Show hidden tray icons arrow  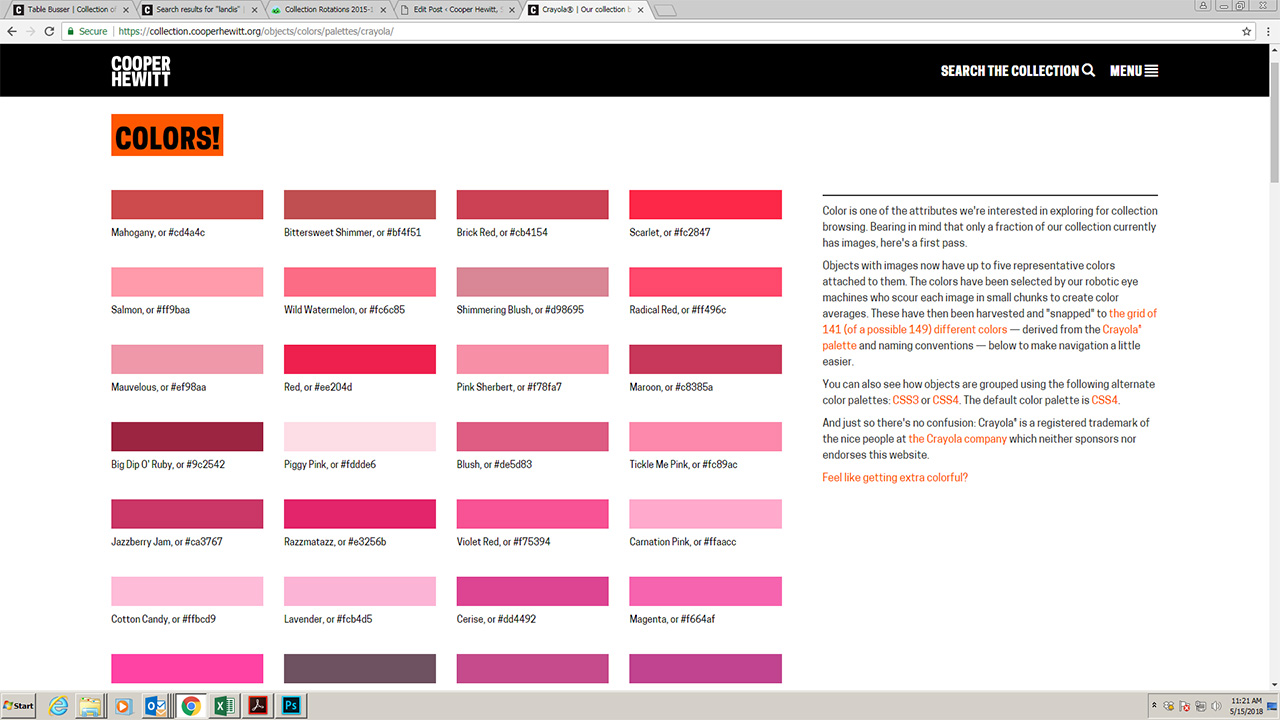tap(1154, 705)
